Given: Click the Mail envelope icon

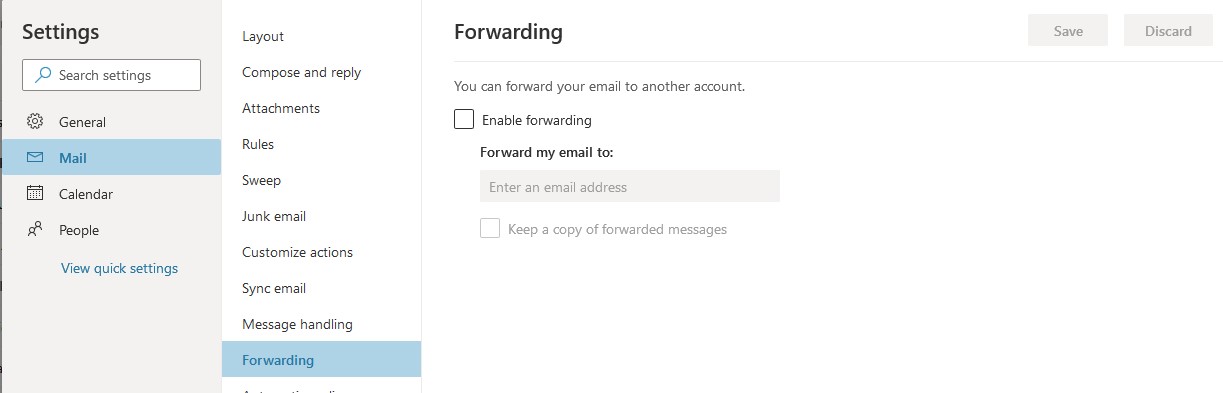Looking at the screenshot, I should coord(36,158).
